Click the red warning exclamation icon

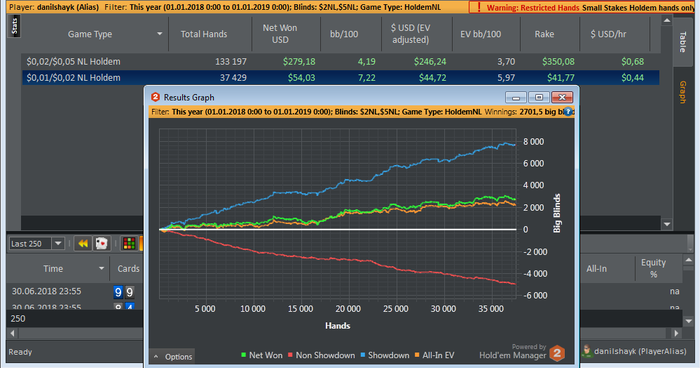tap(479, 7)
